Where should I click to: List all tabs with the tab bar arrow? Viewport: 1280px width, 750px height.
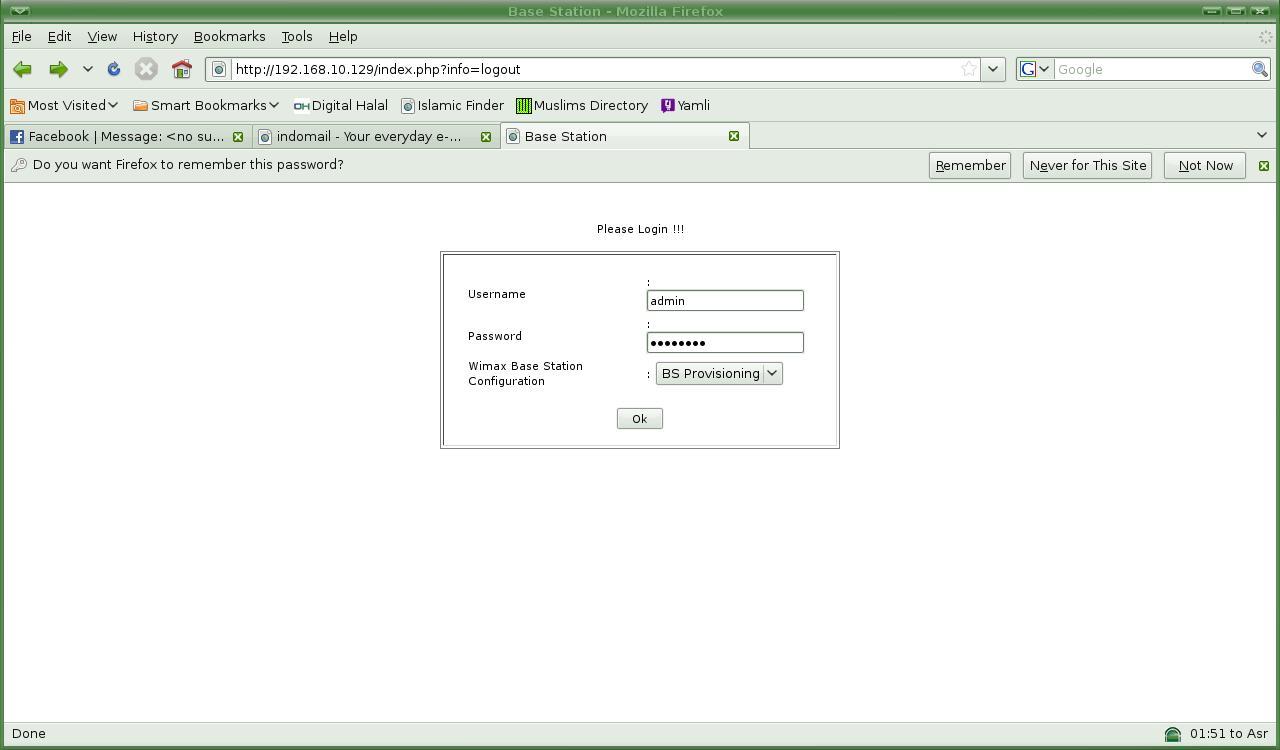[x=1261, y=135]
